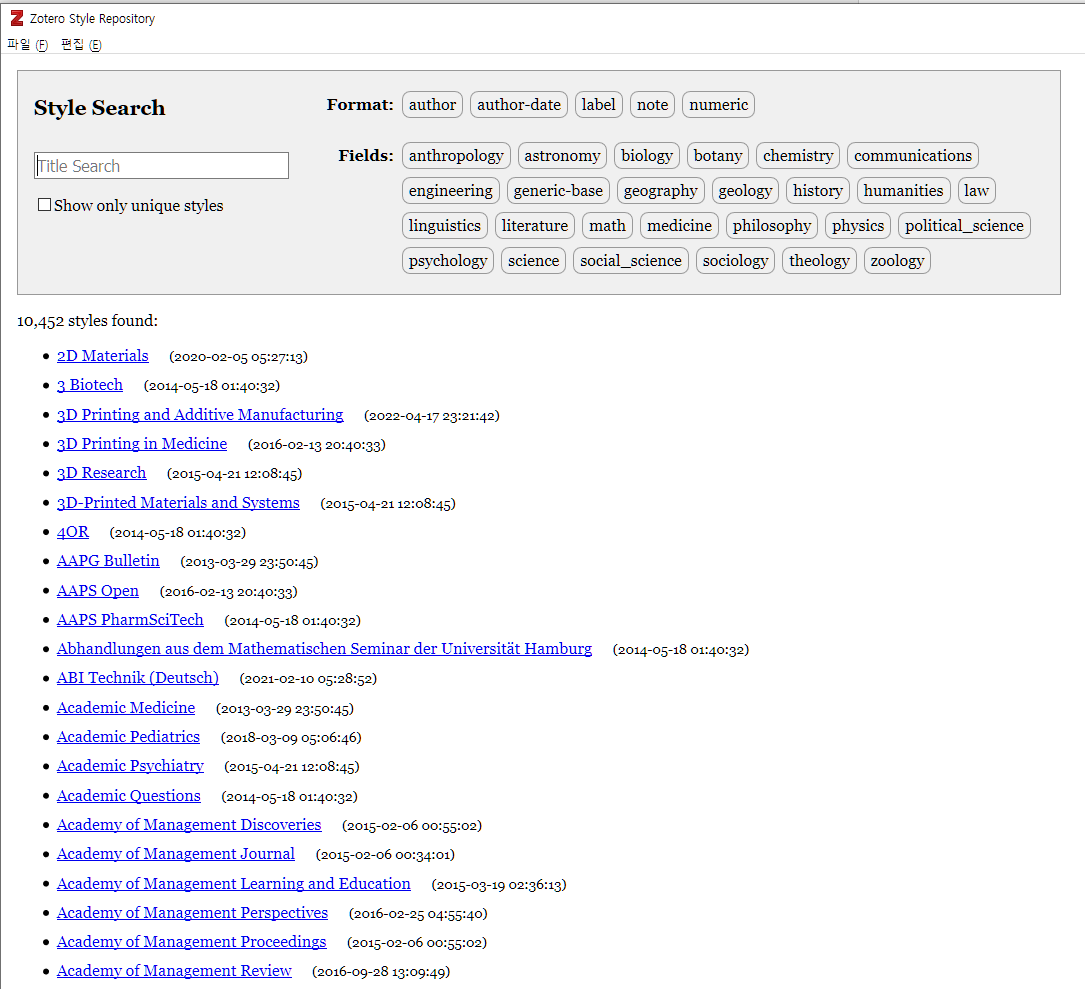Open the Academic Psychiatry style link

coord(130,765)
